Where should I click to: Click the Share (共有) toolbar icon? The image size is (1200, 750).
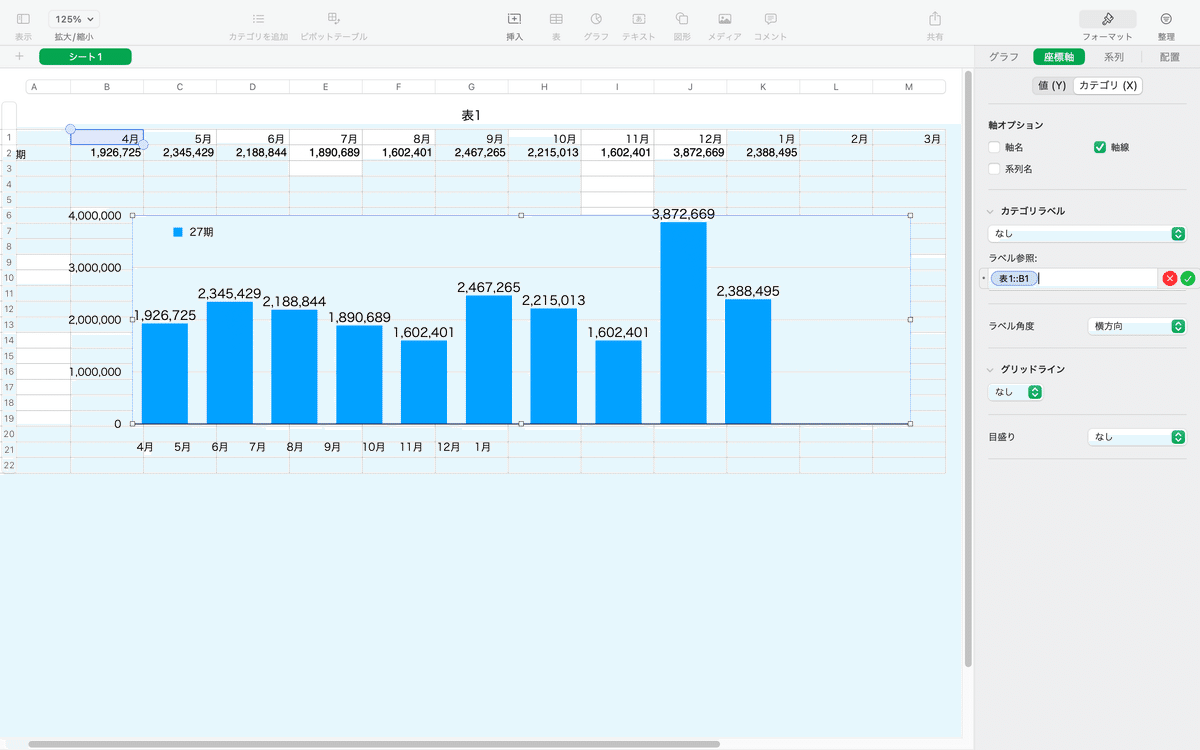coord(935,19)
